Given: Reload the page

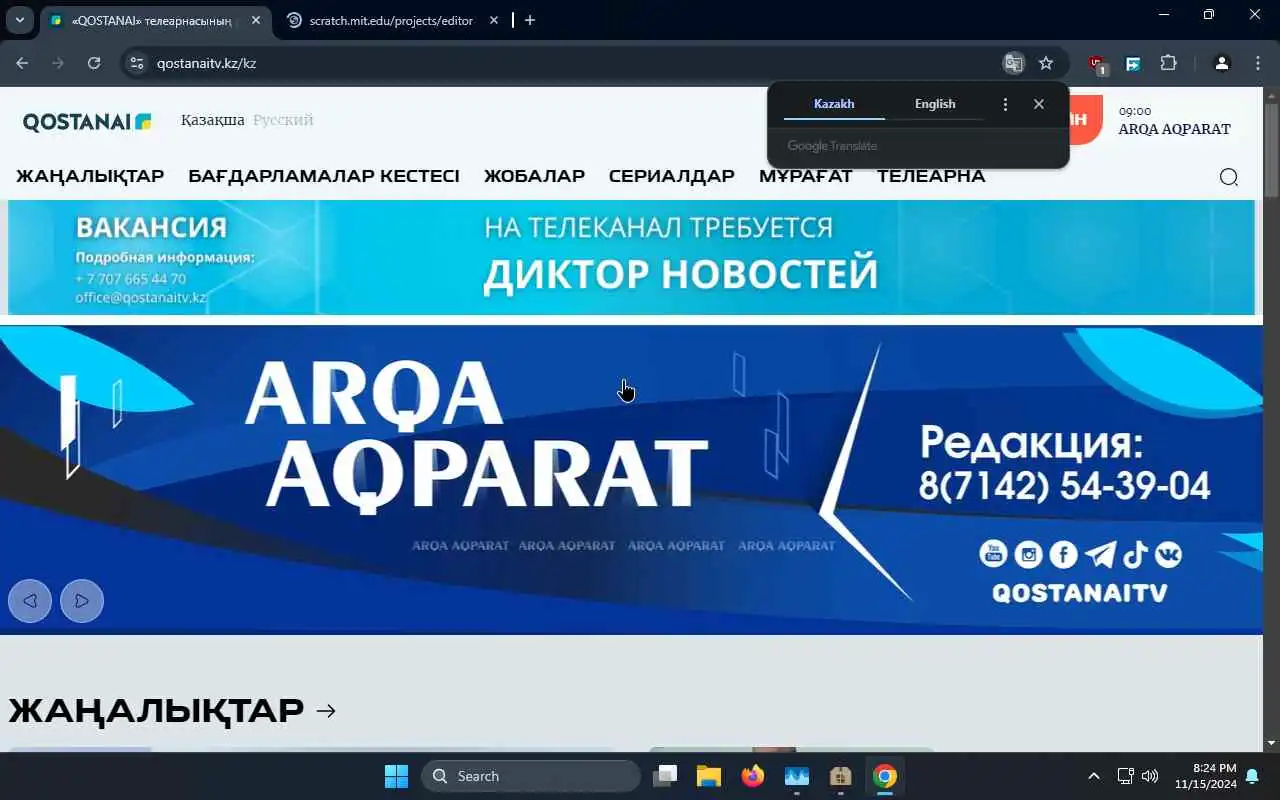Looking at the screenshot, I should click(94, 63).
